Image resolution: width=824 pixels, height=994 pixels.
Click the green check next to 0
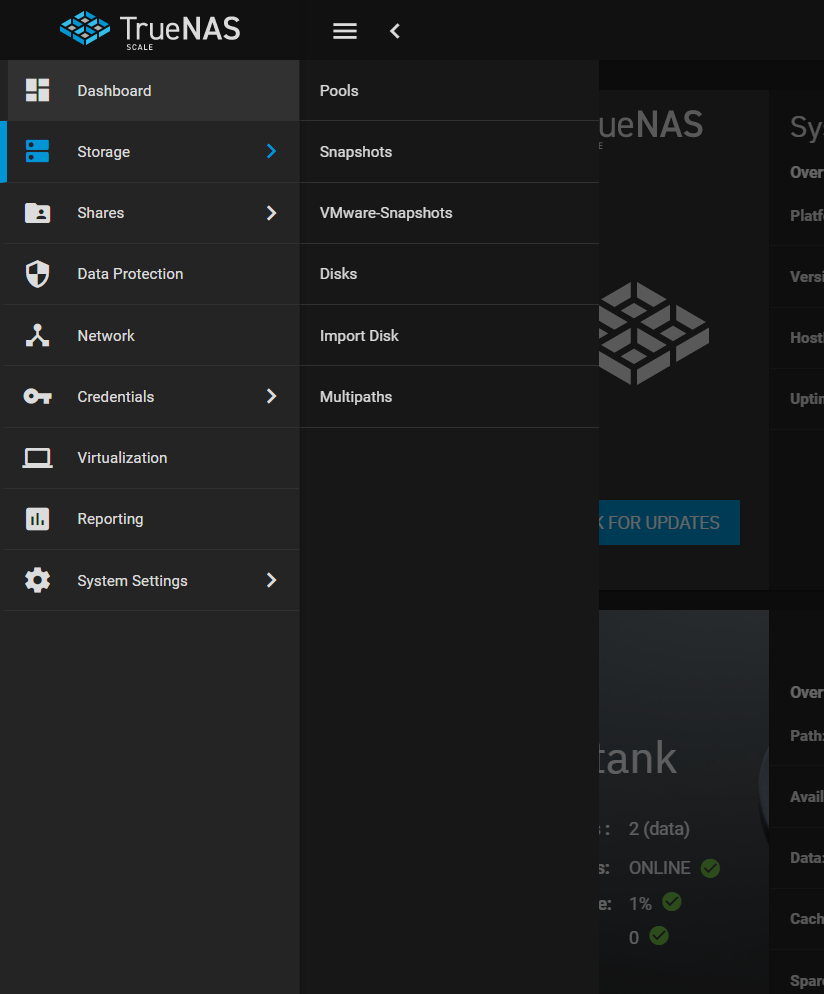coord(659,936)
